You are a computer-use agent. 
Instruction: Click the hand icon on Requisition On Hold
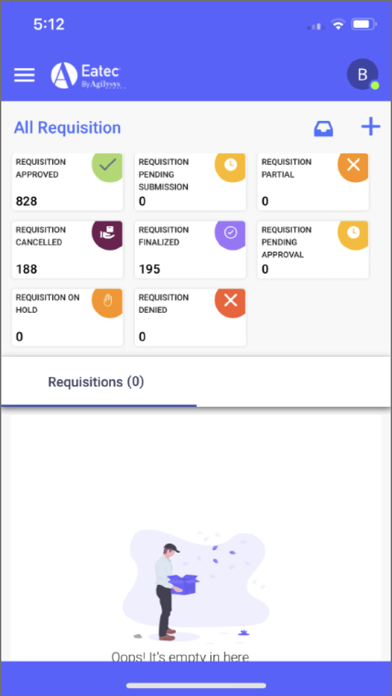[107, 302]
